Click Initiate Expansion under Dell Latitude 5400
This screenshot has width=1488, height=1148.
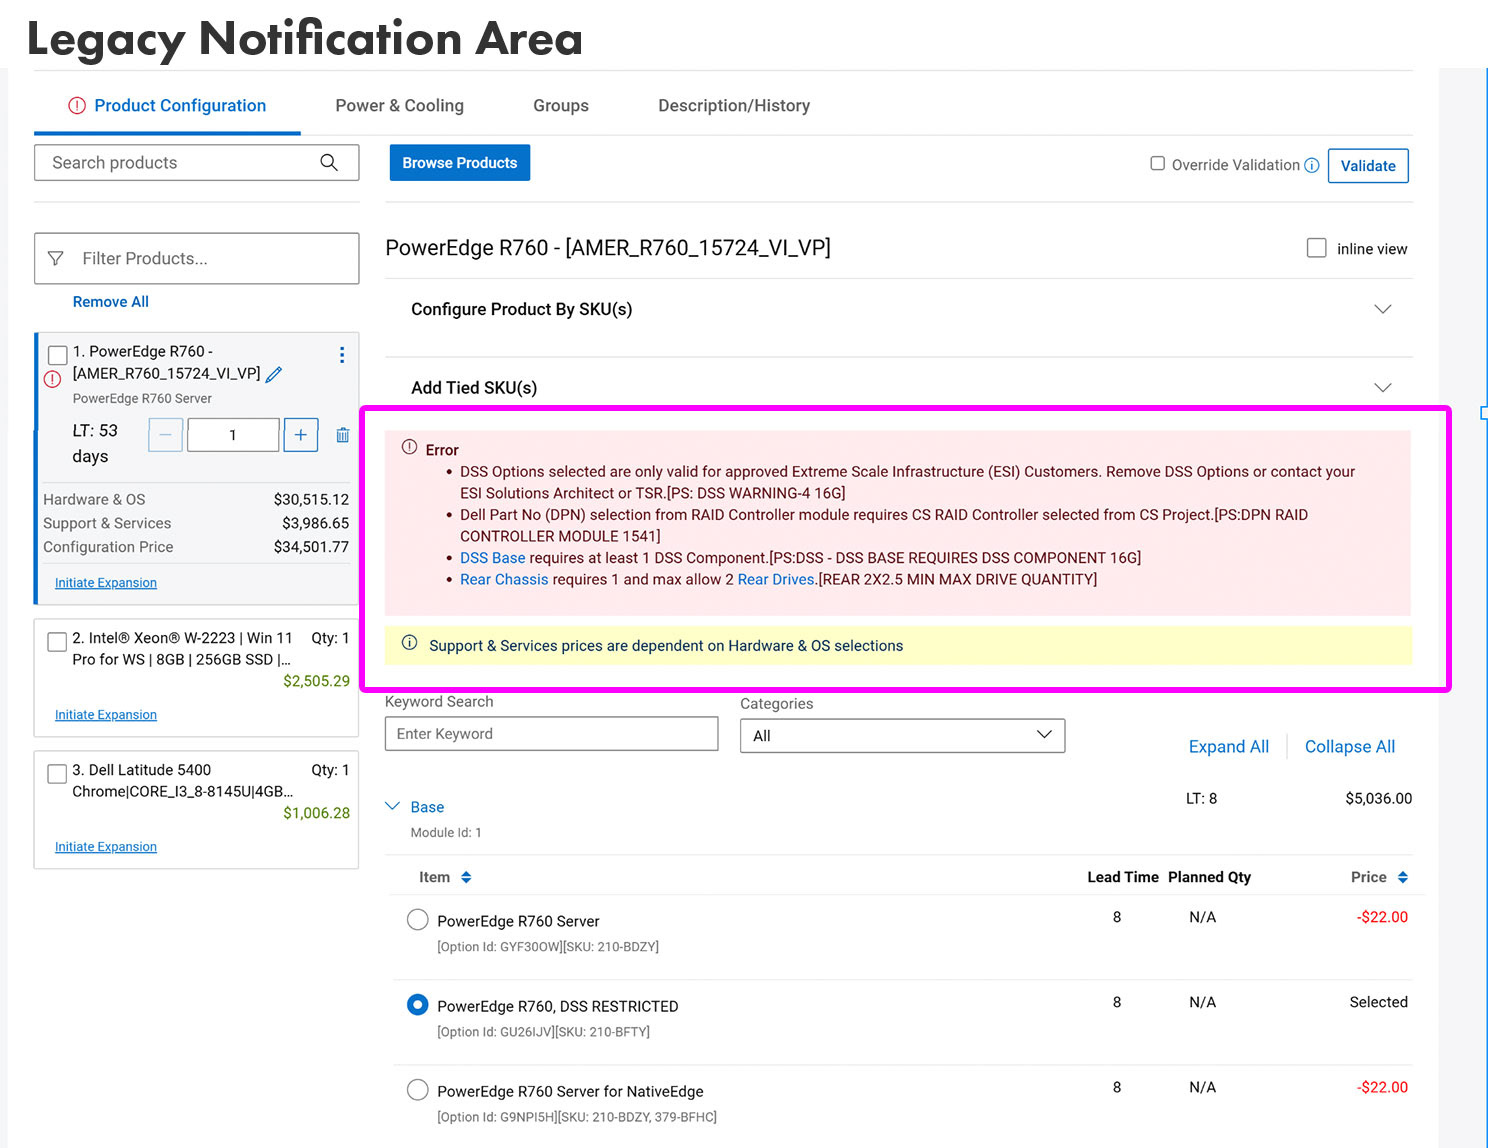point(106,847)
